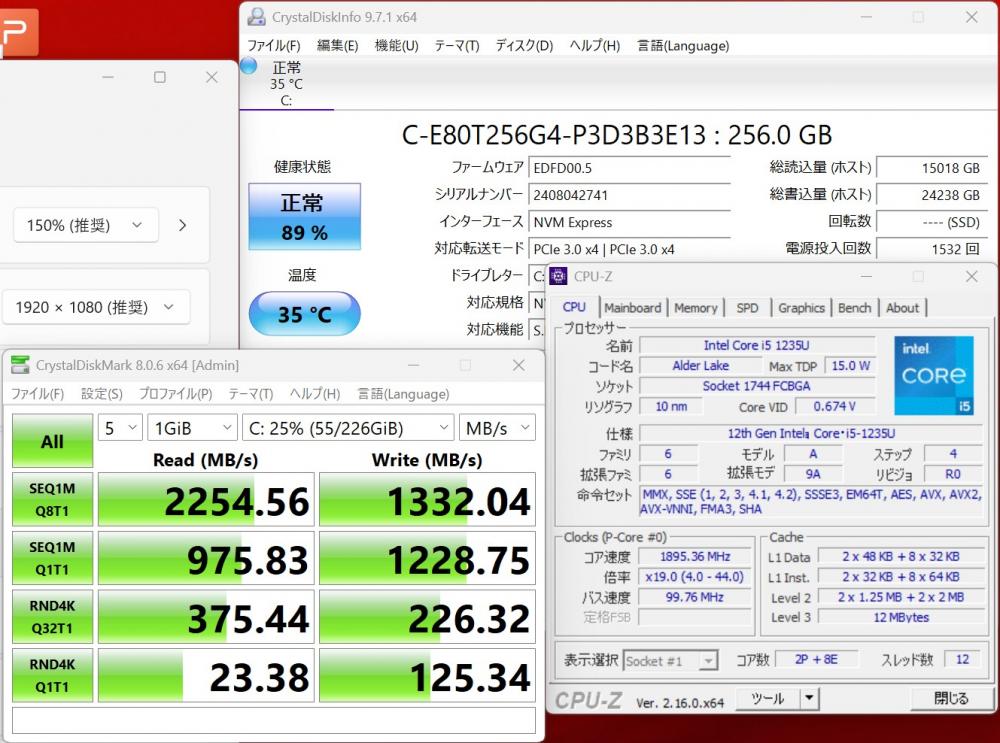Click the 正常 89 % health status button
The image size is (1000, 743).
click(x=304, y=216)
